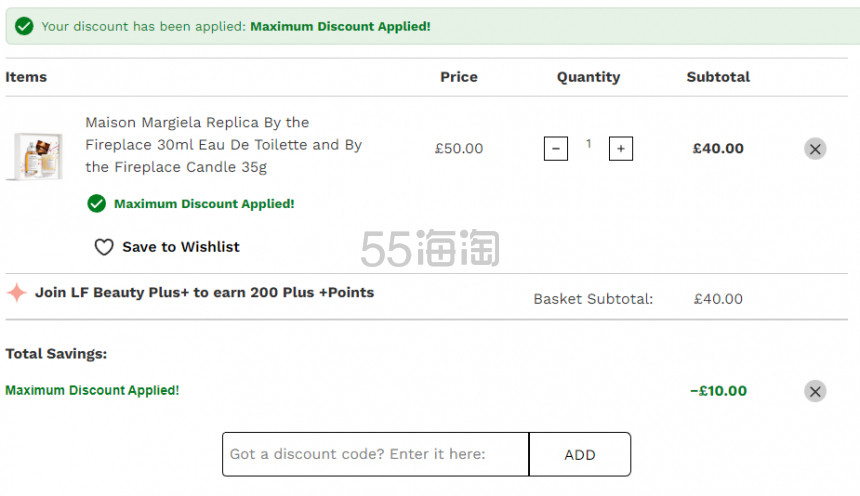860x496 pixels.
Task: Click the pink sparkle LF Beauty Plus+ icon
Action: pyautogui.click(x=16, y=293)
